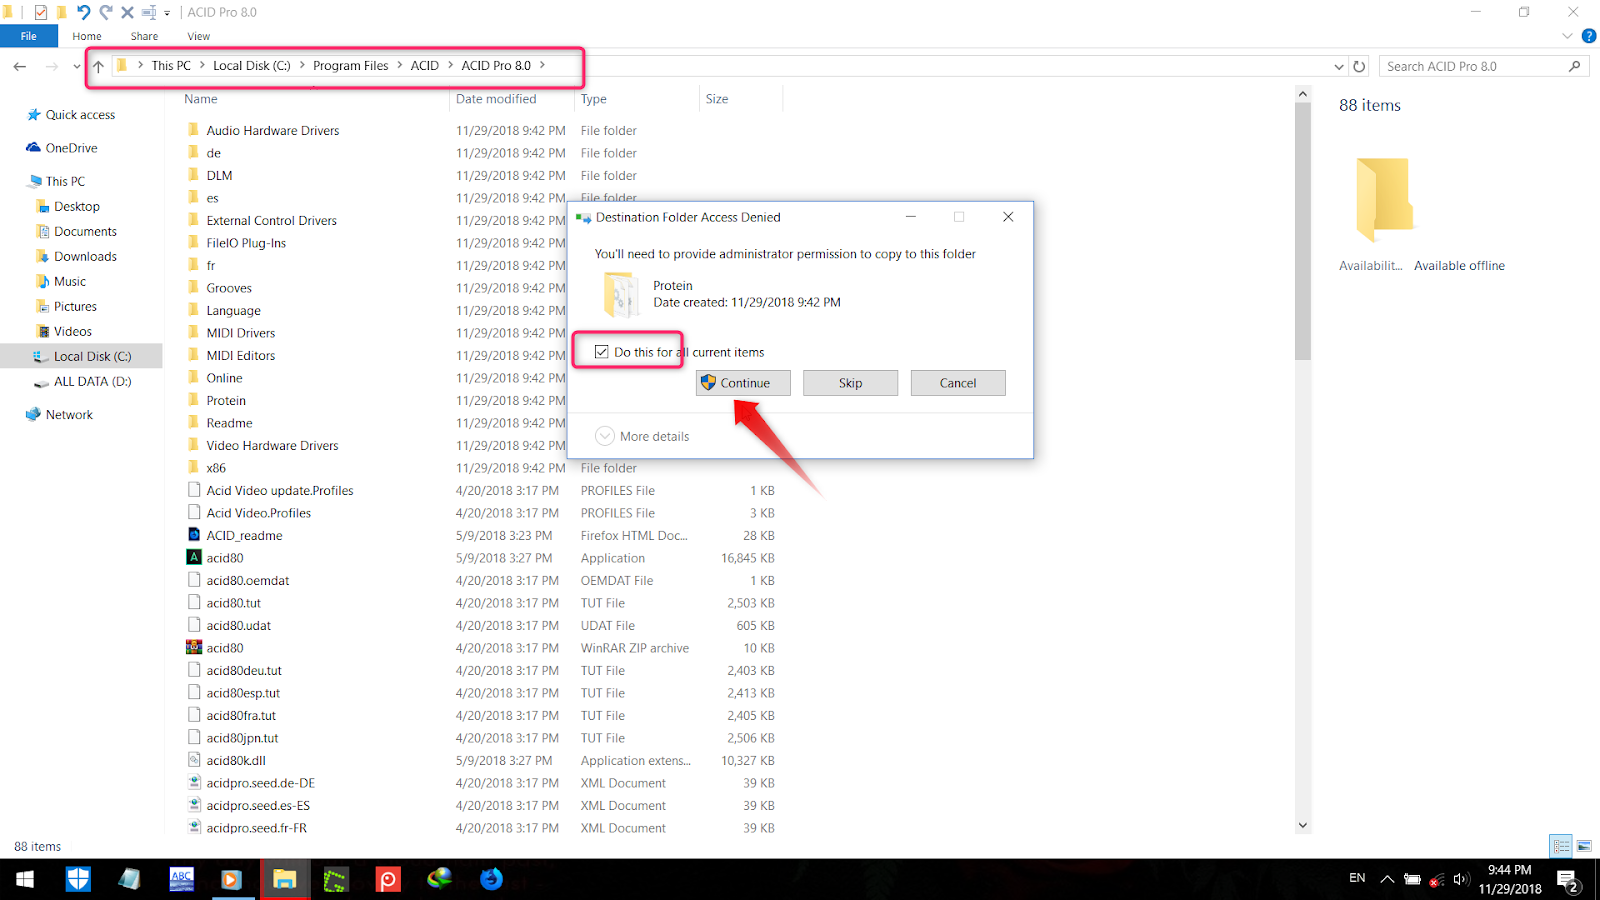Viewport: 1600px width, 900px height.
Task: Refresh the ACID Pro 8.0 folder
Action: click(1359, 66)
